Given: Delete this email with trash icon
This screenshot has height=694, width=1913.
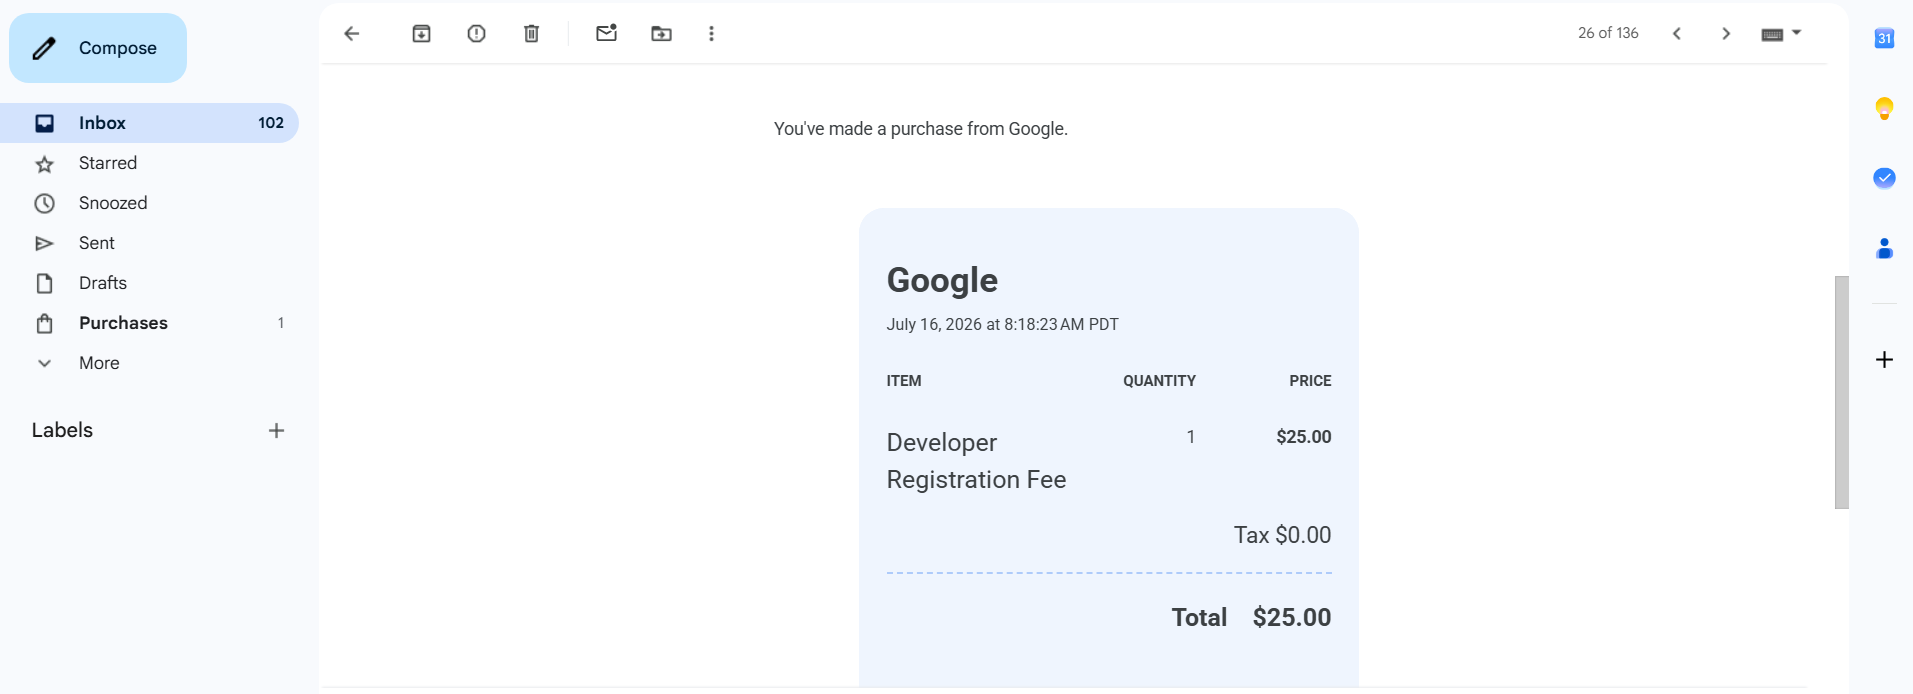Looking at the screenshot, I should coord(531,34).
